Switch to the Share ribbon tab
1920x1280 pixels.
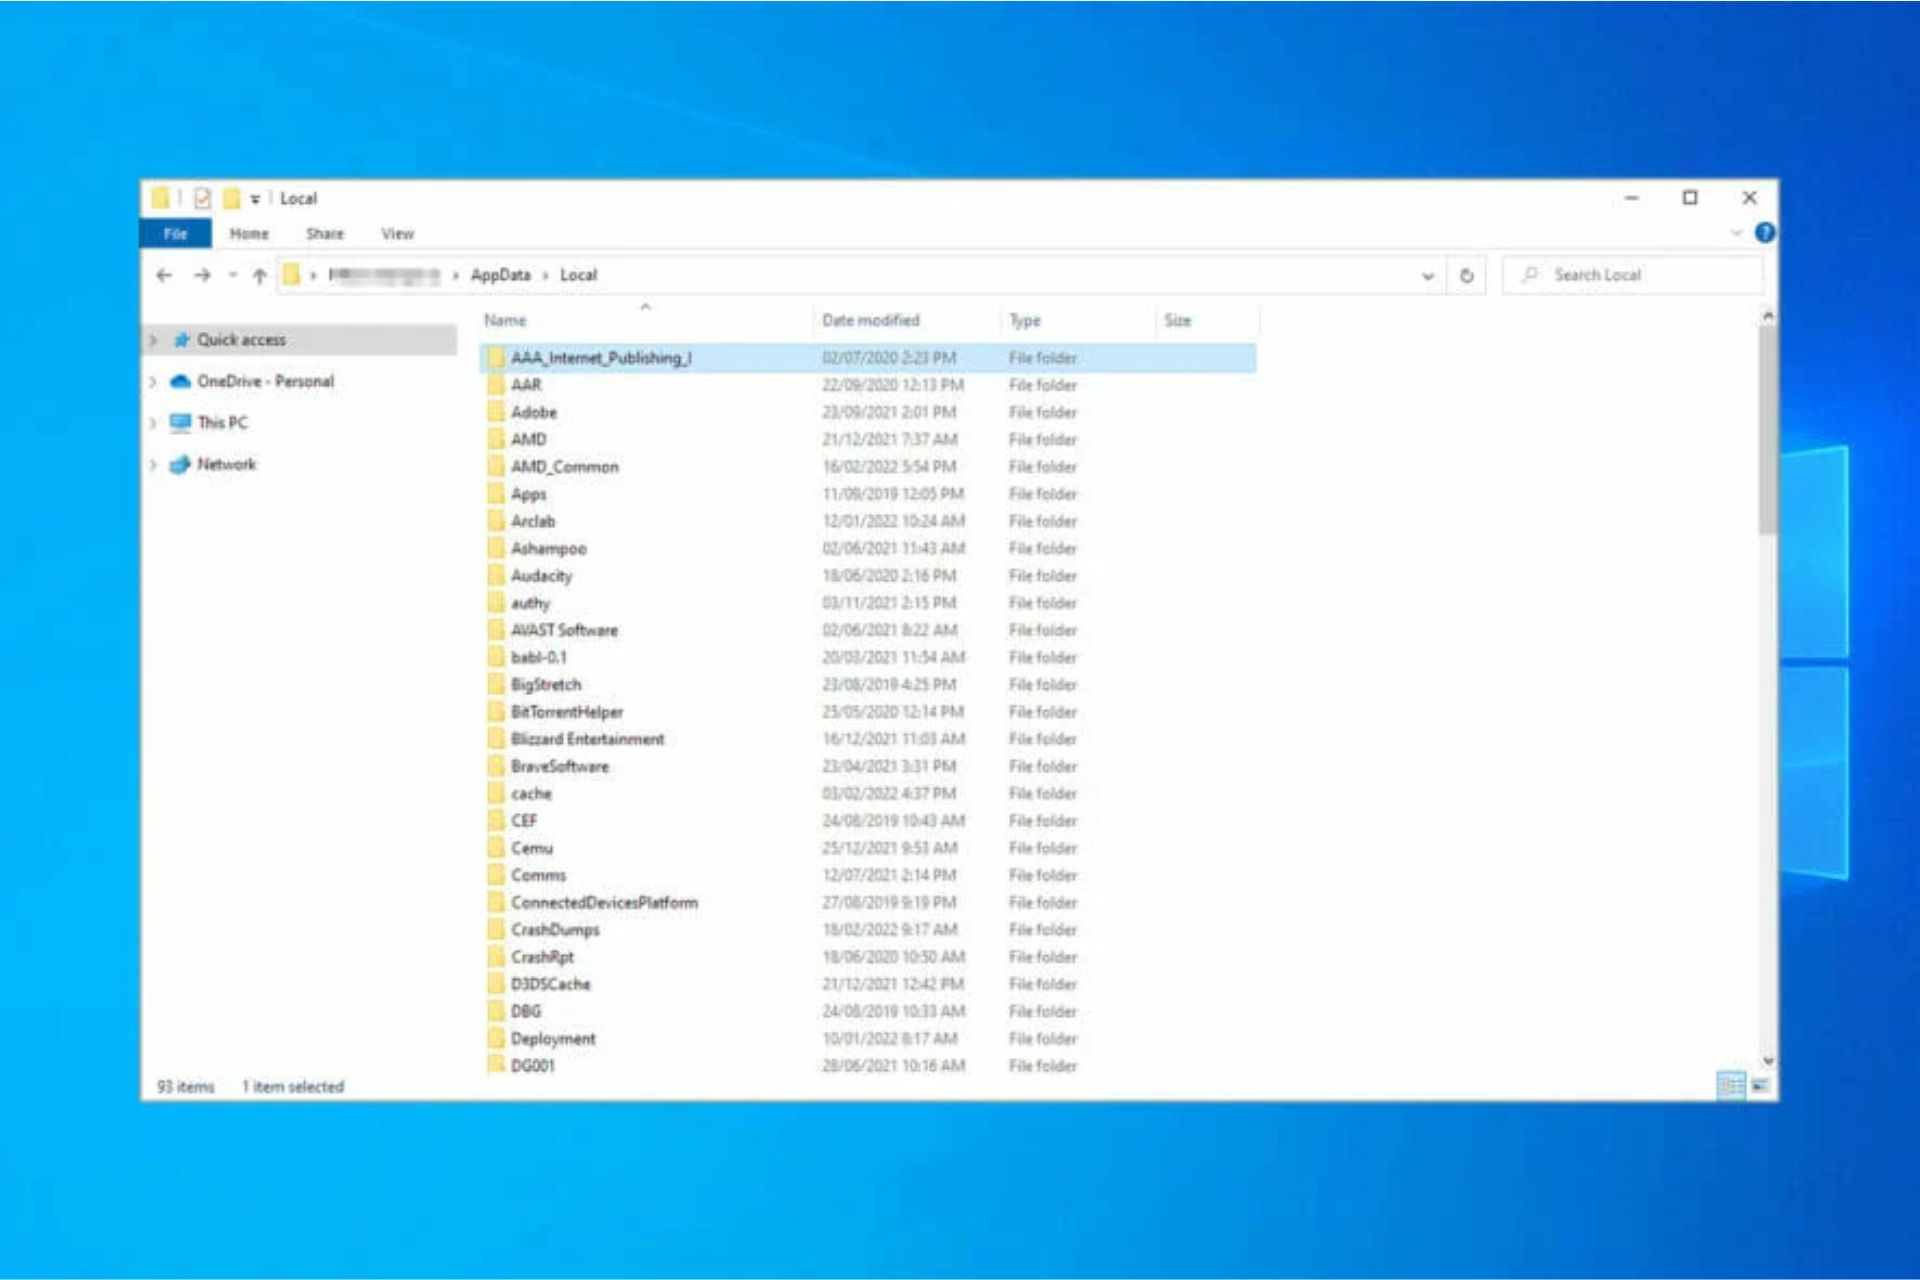pos(325,233)
